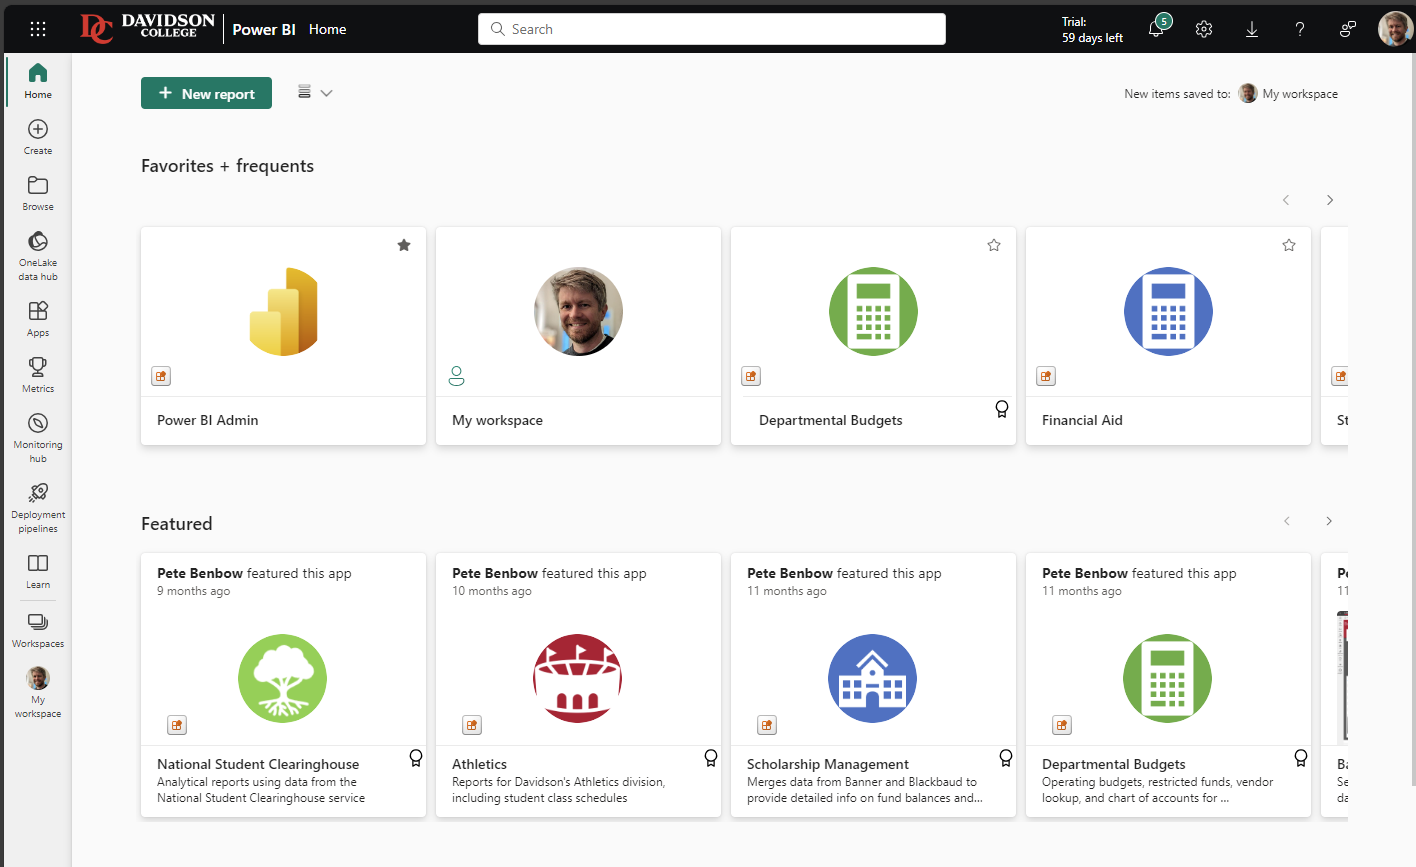Favorite Departmental Budgets with star
1416x867 pixels.
click(x=994, y=245)
